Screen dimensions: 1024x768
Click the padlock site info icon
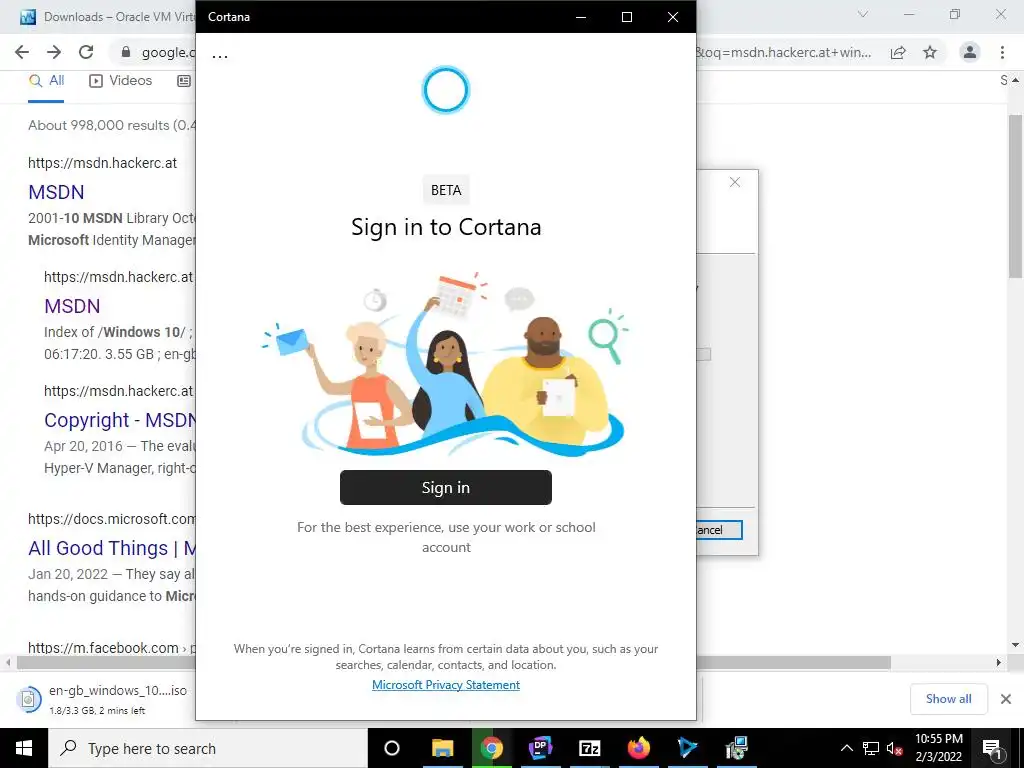tap(126, 52)
